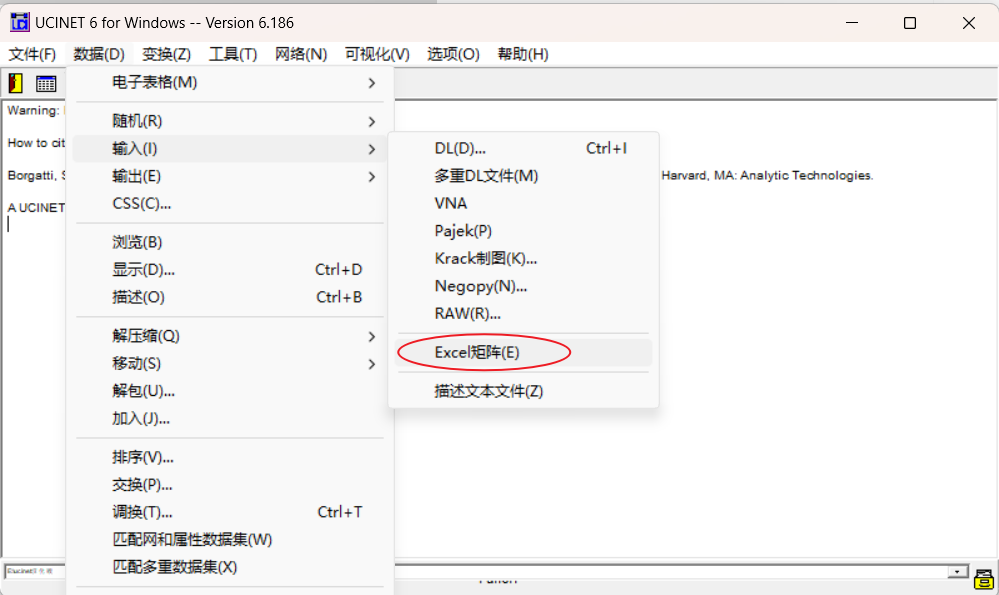This screenshot has width=999, height=595.
Task: Open the 文件(F) menu
Action: coord(32,54)
